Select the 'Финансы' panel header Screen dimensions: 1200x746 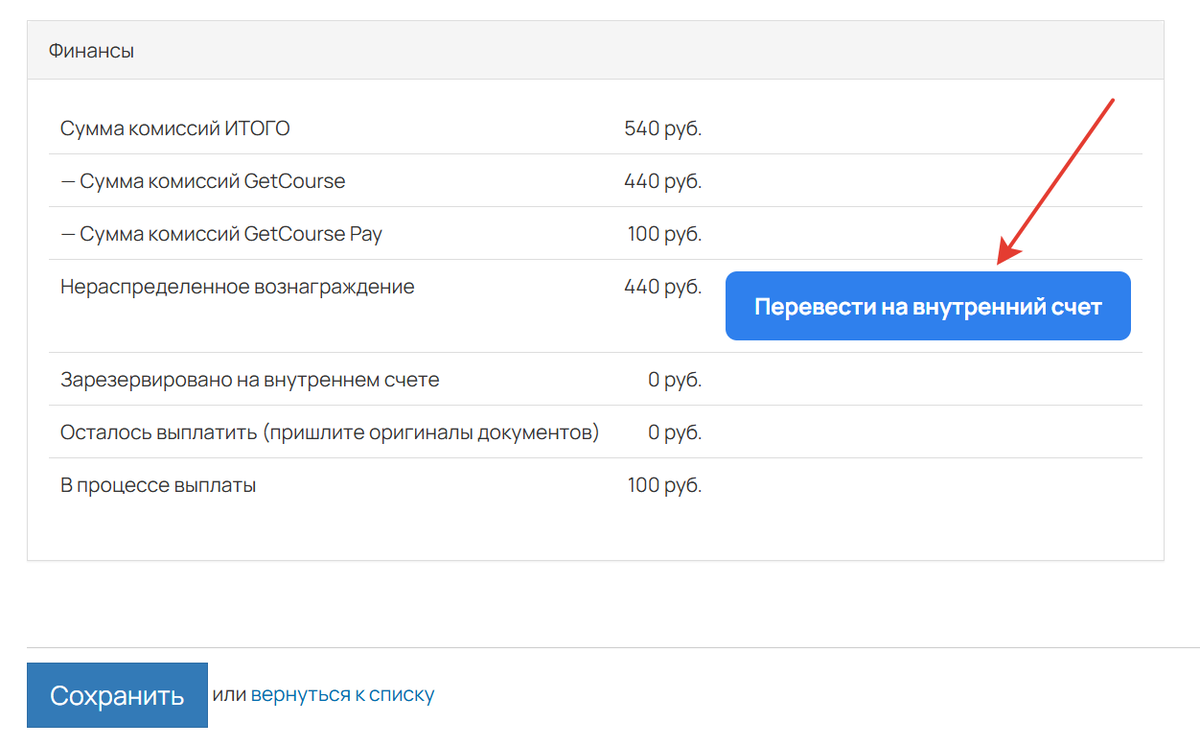coord(596,50)
